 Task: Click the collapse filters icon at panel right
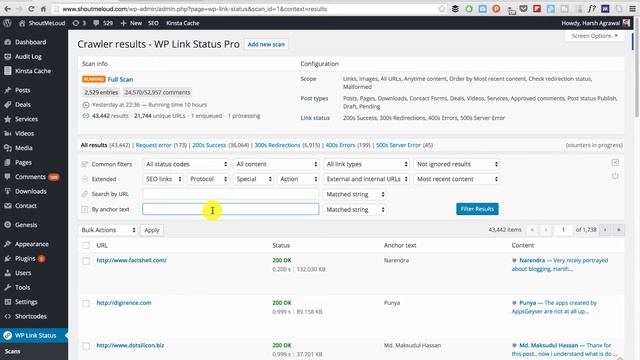coord(615,163)
